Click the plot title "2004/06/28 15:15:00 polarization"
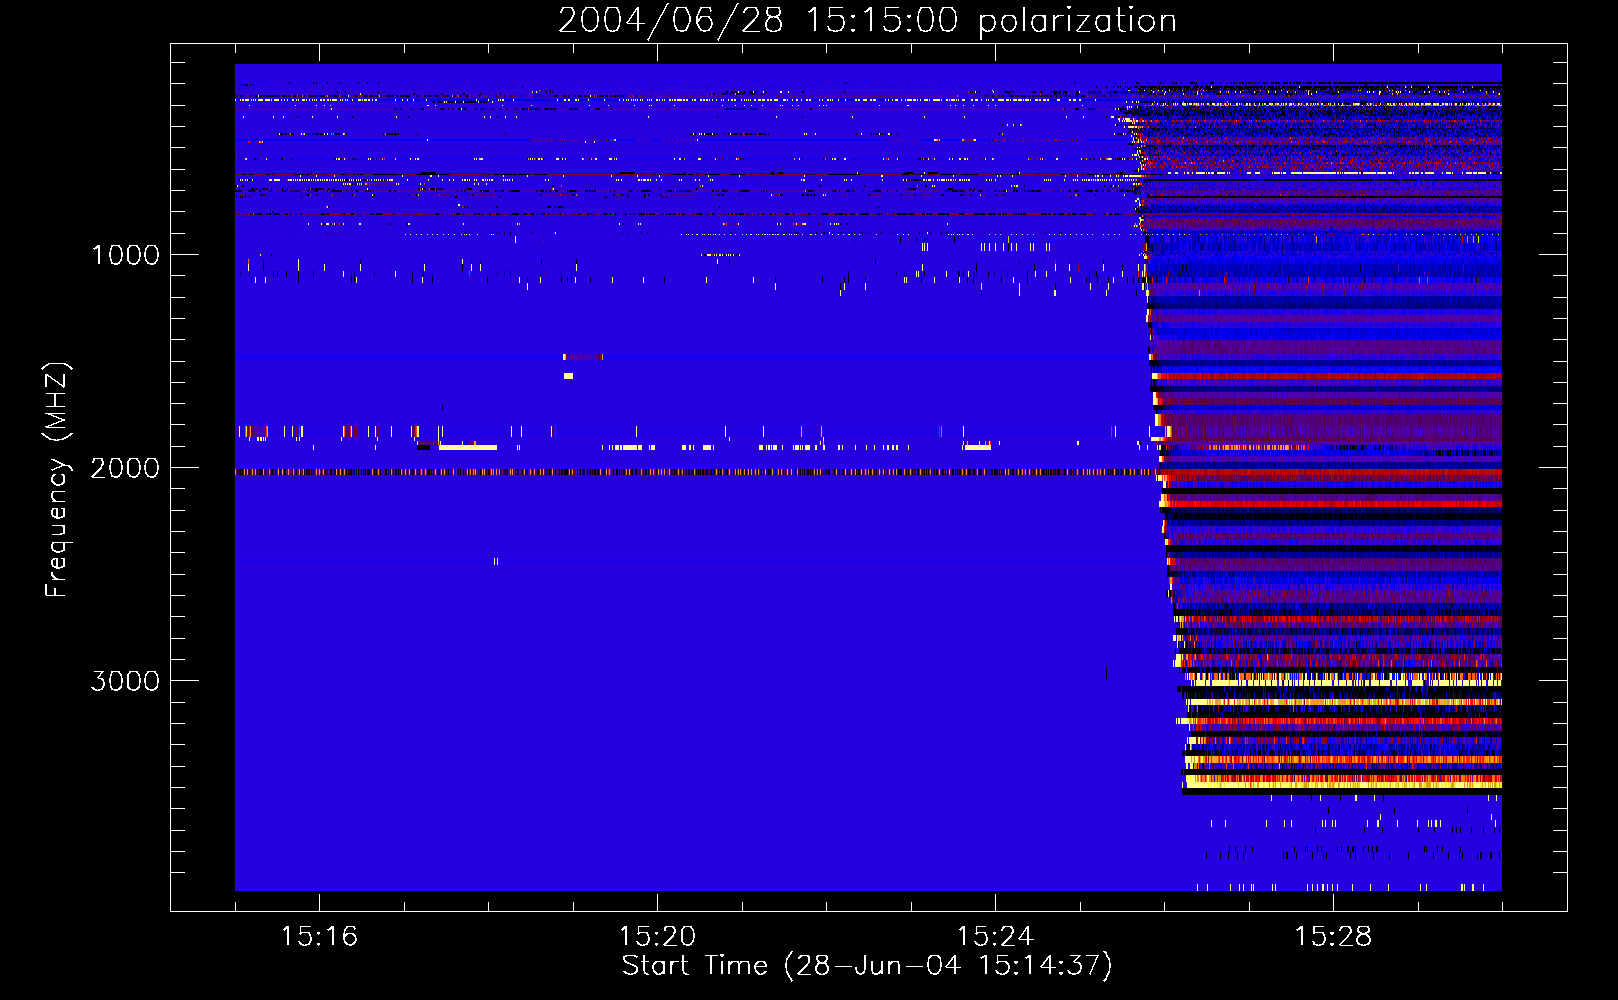This screenshot has width=1618, height=1000. point(867,21)
